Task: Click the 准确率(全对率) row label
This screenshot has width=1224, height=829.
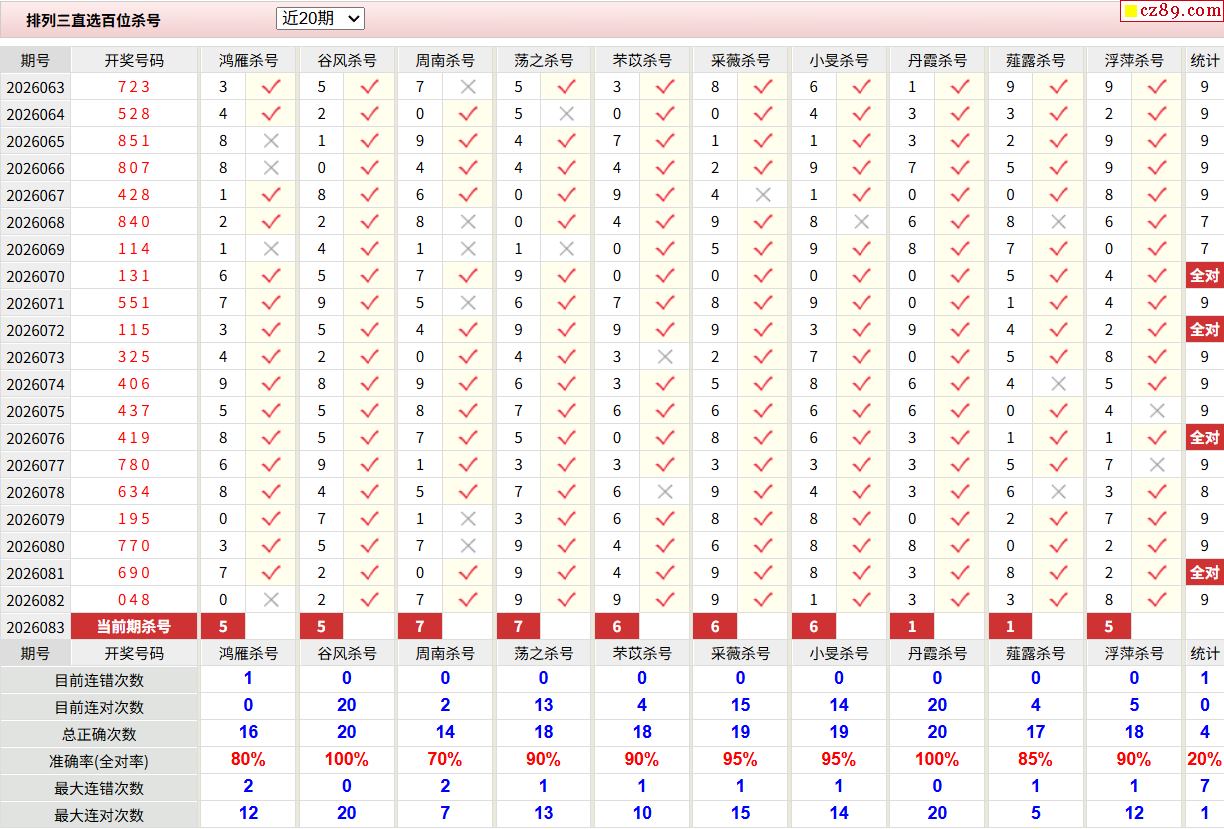Action: (99, 761)
